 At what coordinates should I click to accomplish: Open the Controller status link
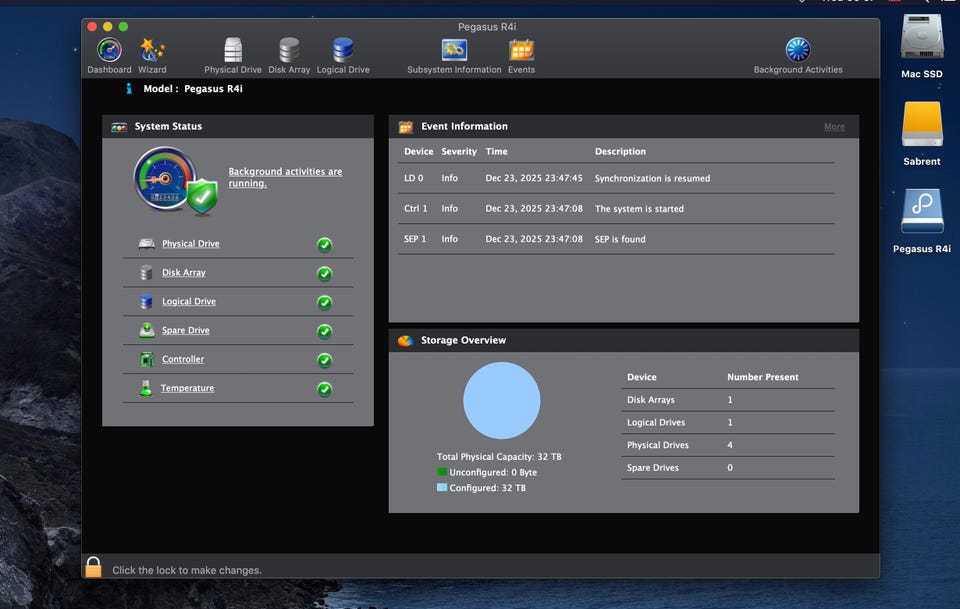tap(183, 359)
